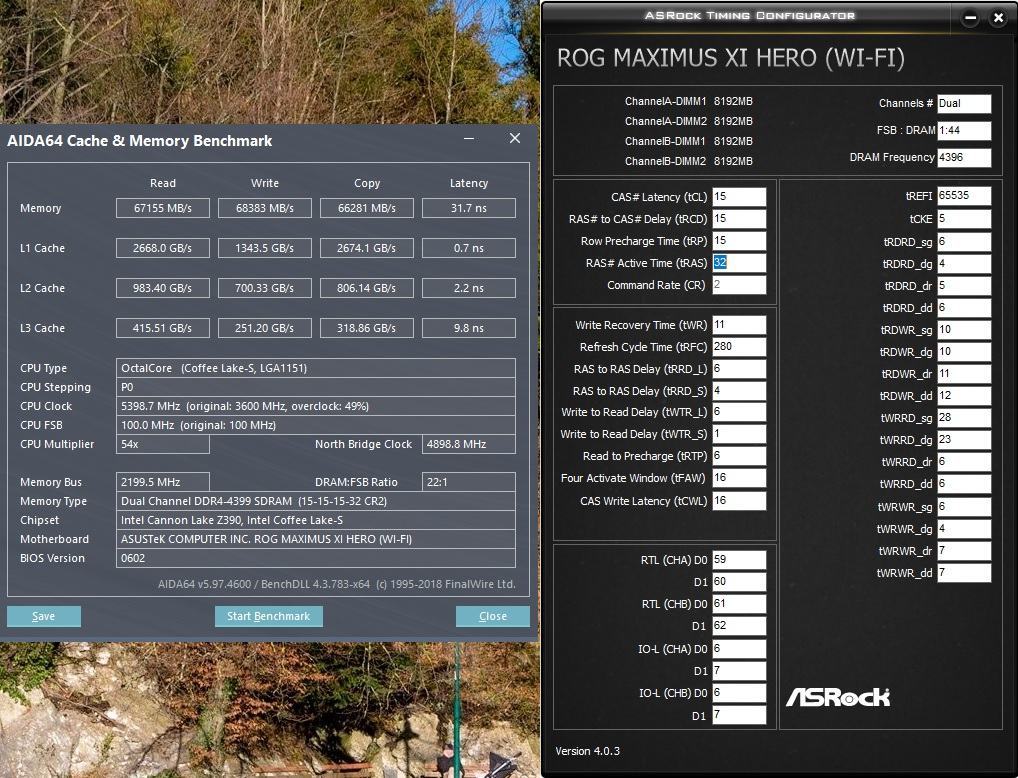Click the tRRD_S RAS to RAS Delay field
Viewport: 1018px width, 778px height.
(x=739, y=391)
